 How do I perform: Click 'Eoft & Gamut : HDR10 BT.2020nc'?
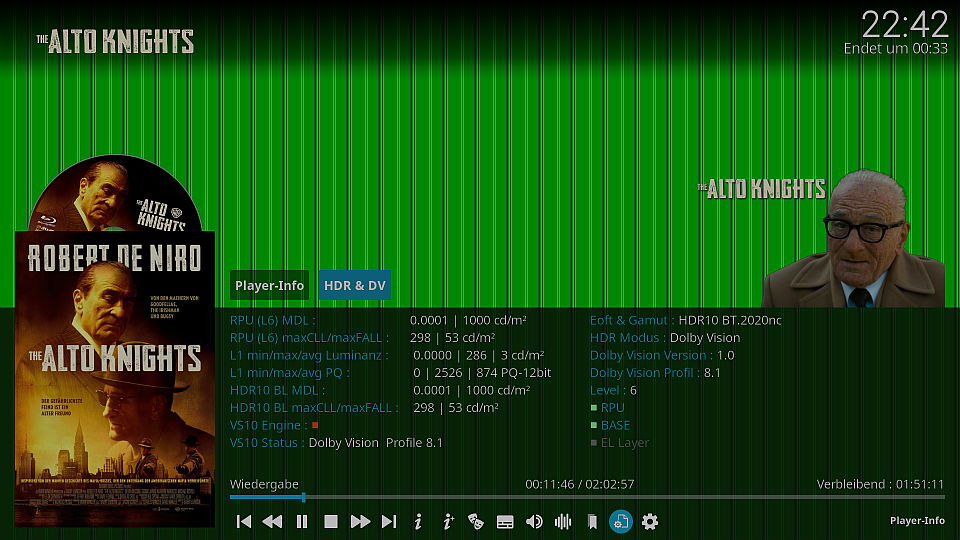pyautogui.click(x=686, y=320)
